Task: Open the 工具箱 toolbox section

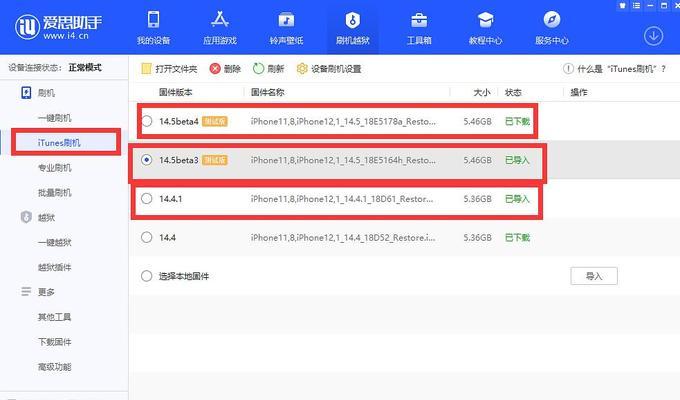Action: point(419,28)
